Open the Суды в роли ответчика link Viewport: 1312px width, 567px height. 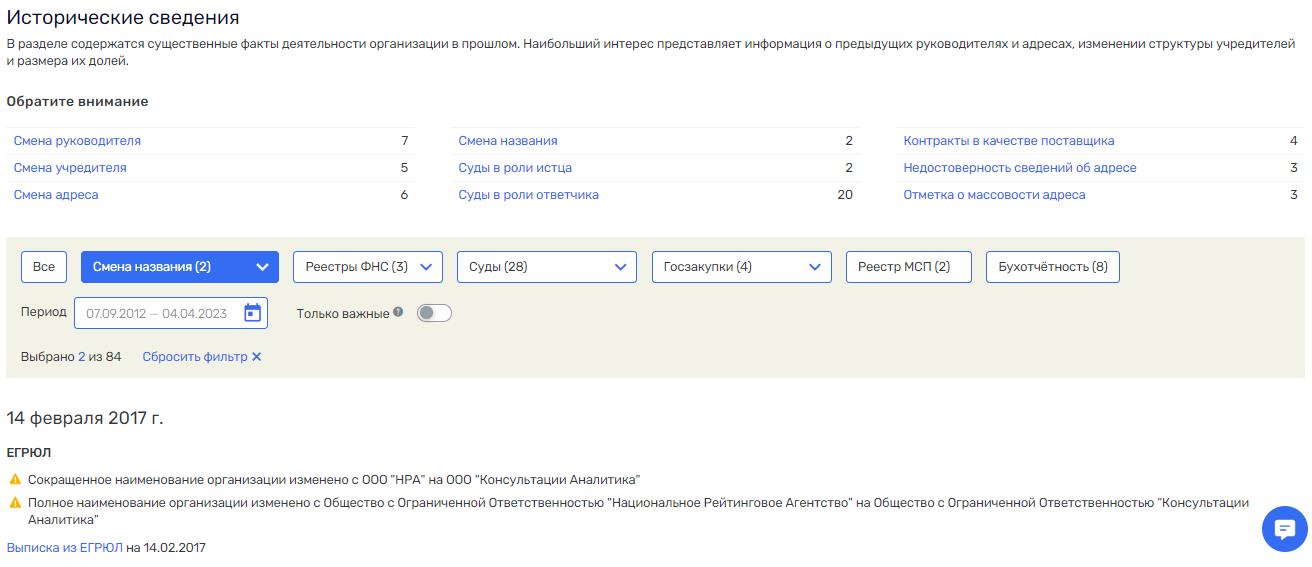point(528,195)
